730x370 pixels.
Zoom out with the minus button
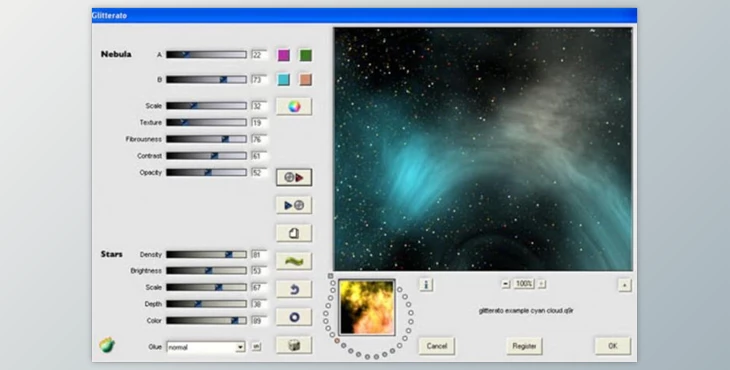506,284
